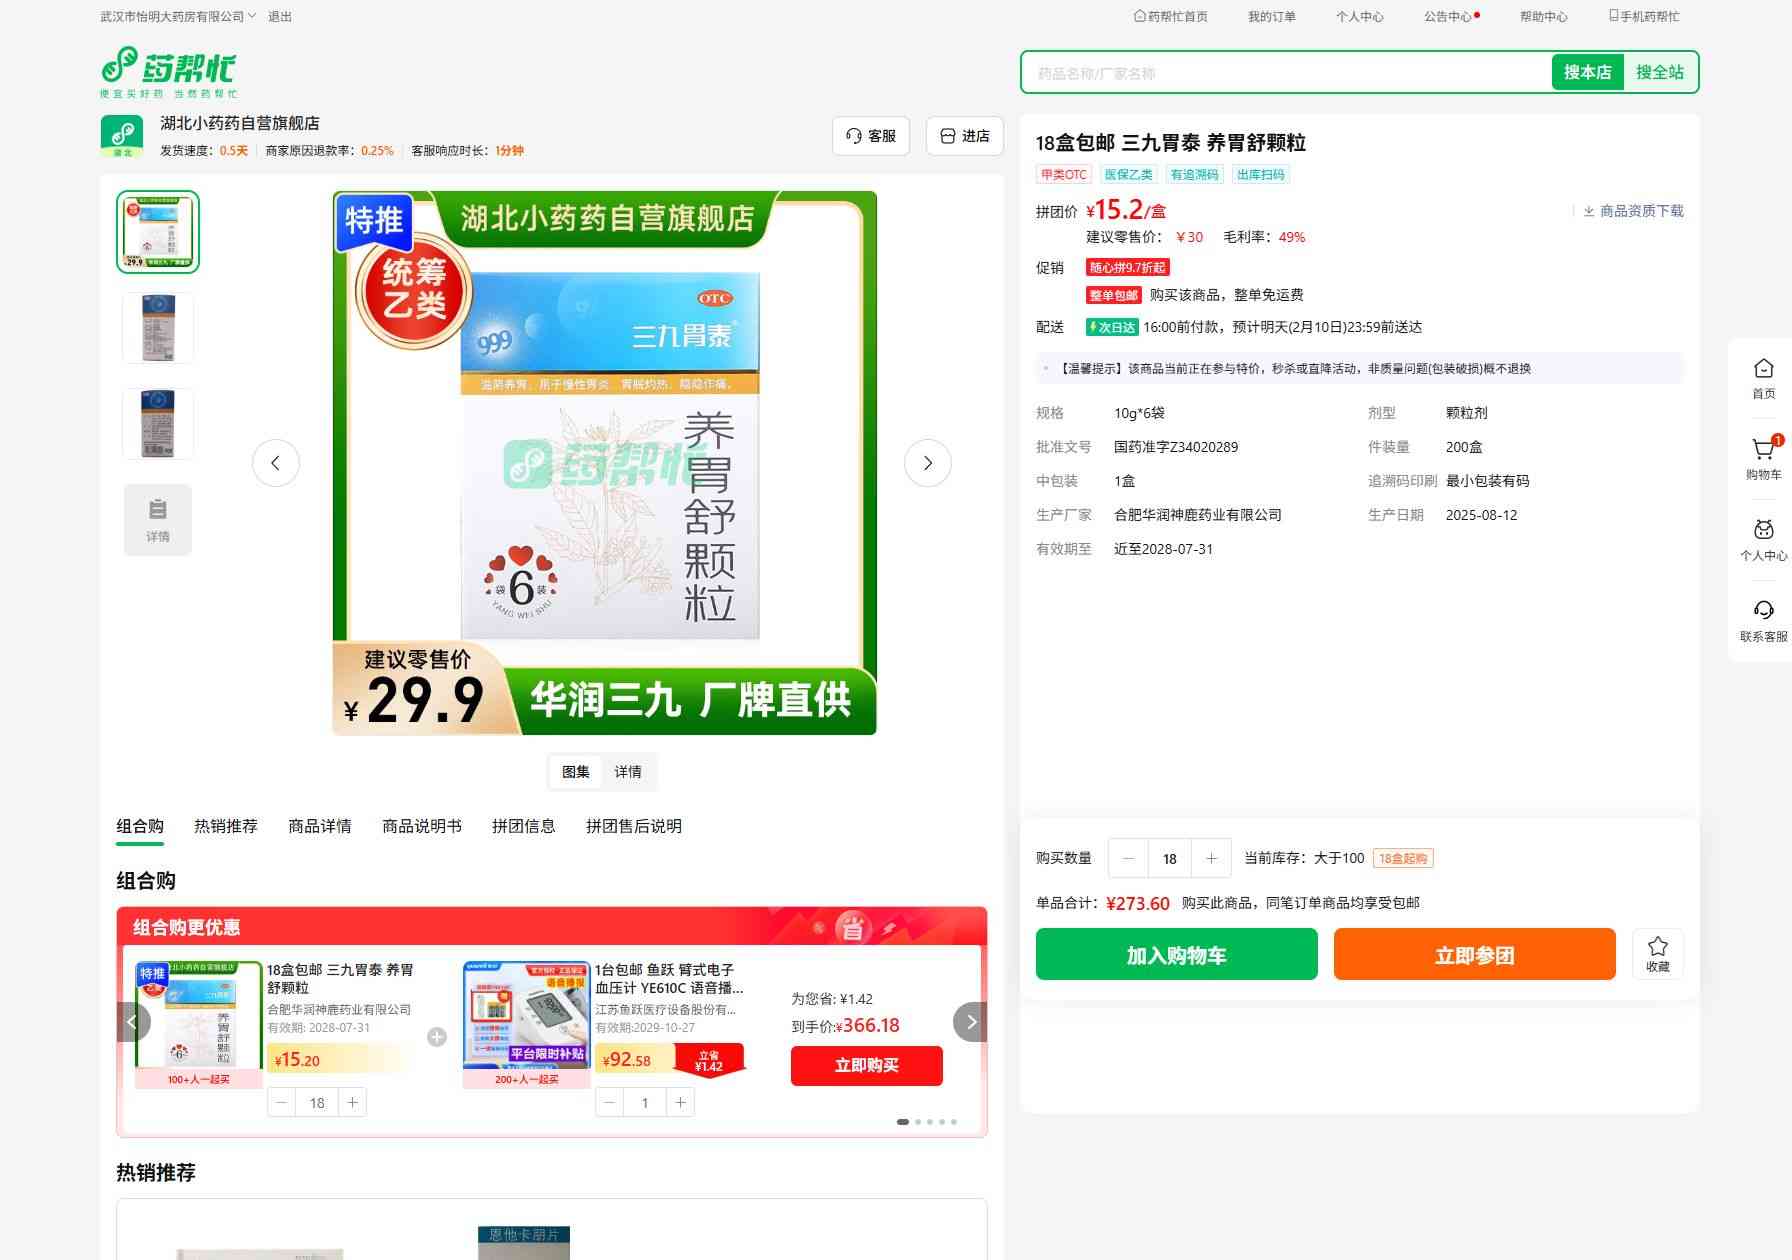The image size is (1792, 1260).
Task: Advance combo carousel with right arrow
Action: [x=970, y=1022]
